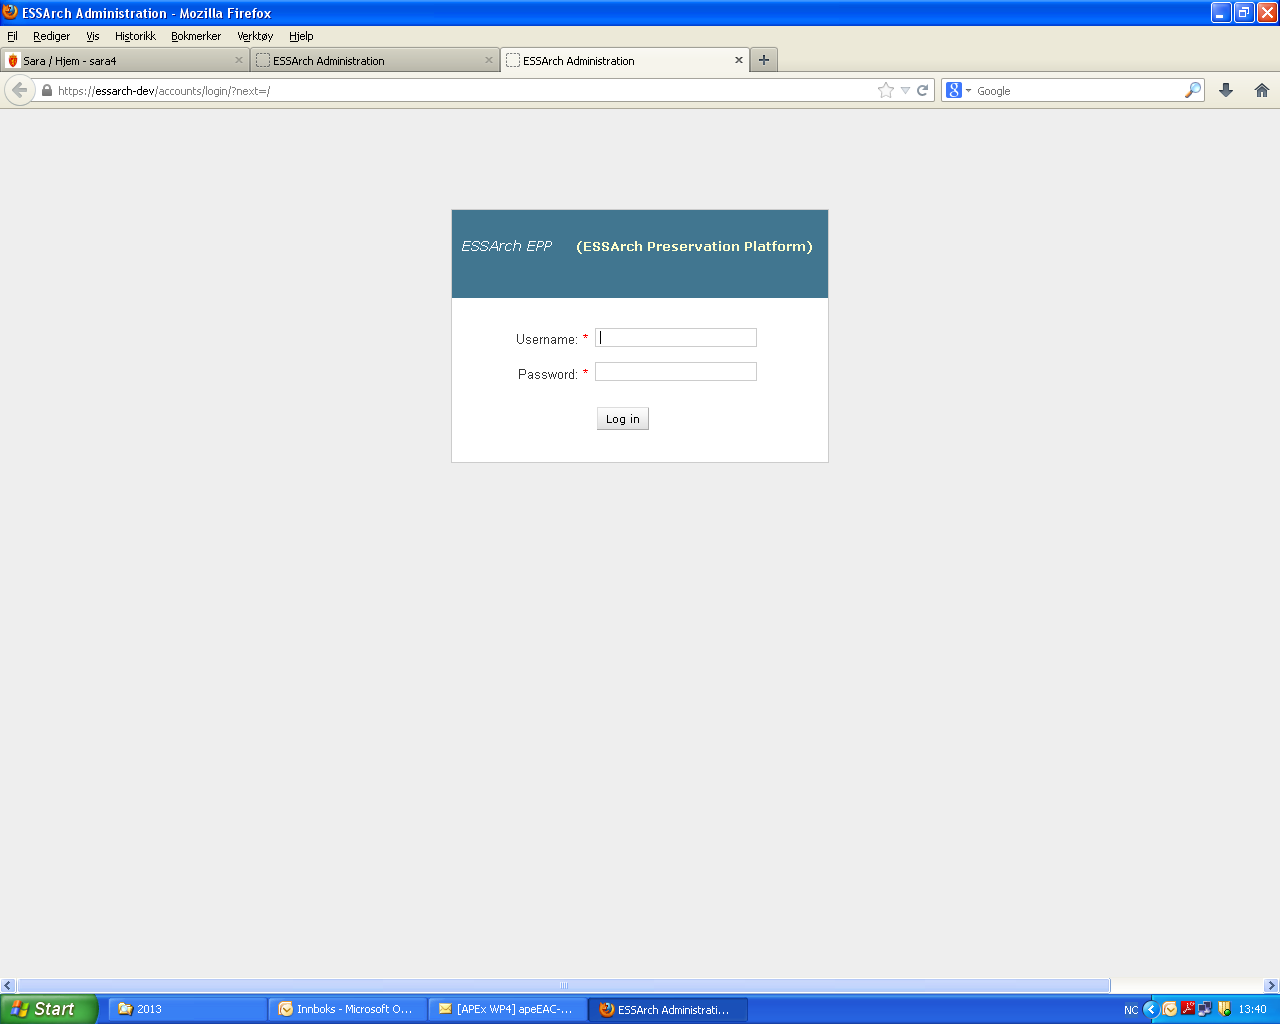Open the URL history dropdown arrow
1280x1024 pixels.
(905, 90)
